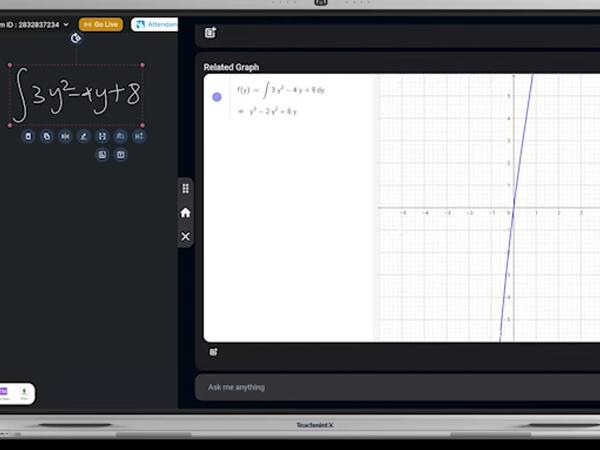The width and height of the screenshot is (600, 450).
Task: Add to board icon above Related Graph
Action: [x=210, y=33]
